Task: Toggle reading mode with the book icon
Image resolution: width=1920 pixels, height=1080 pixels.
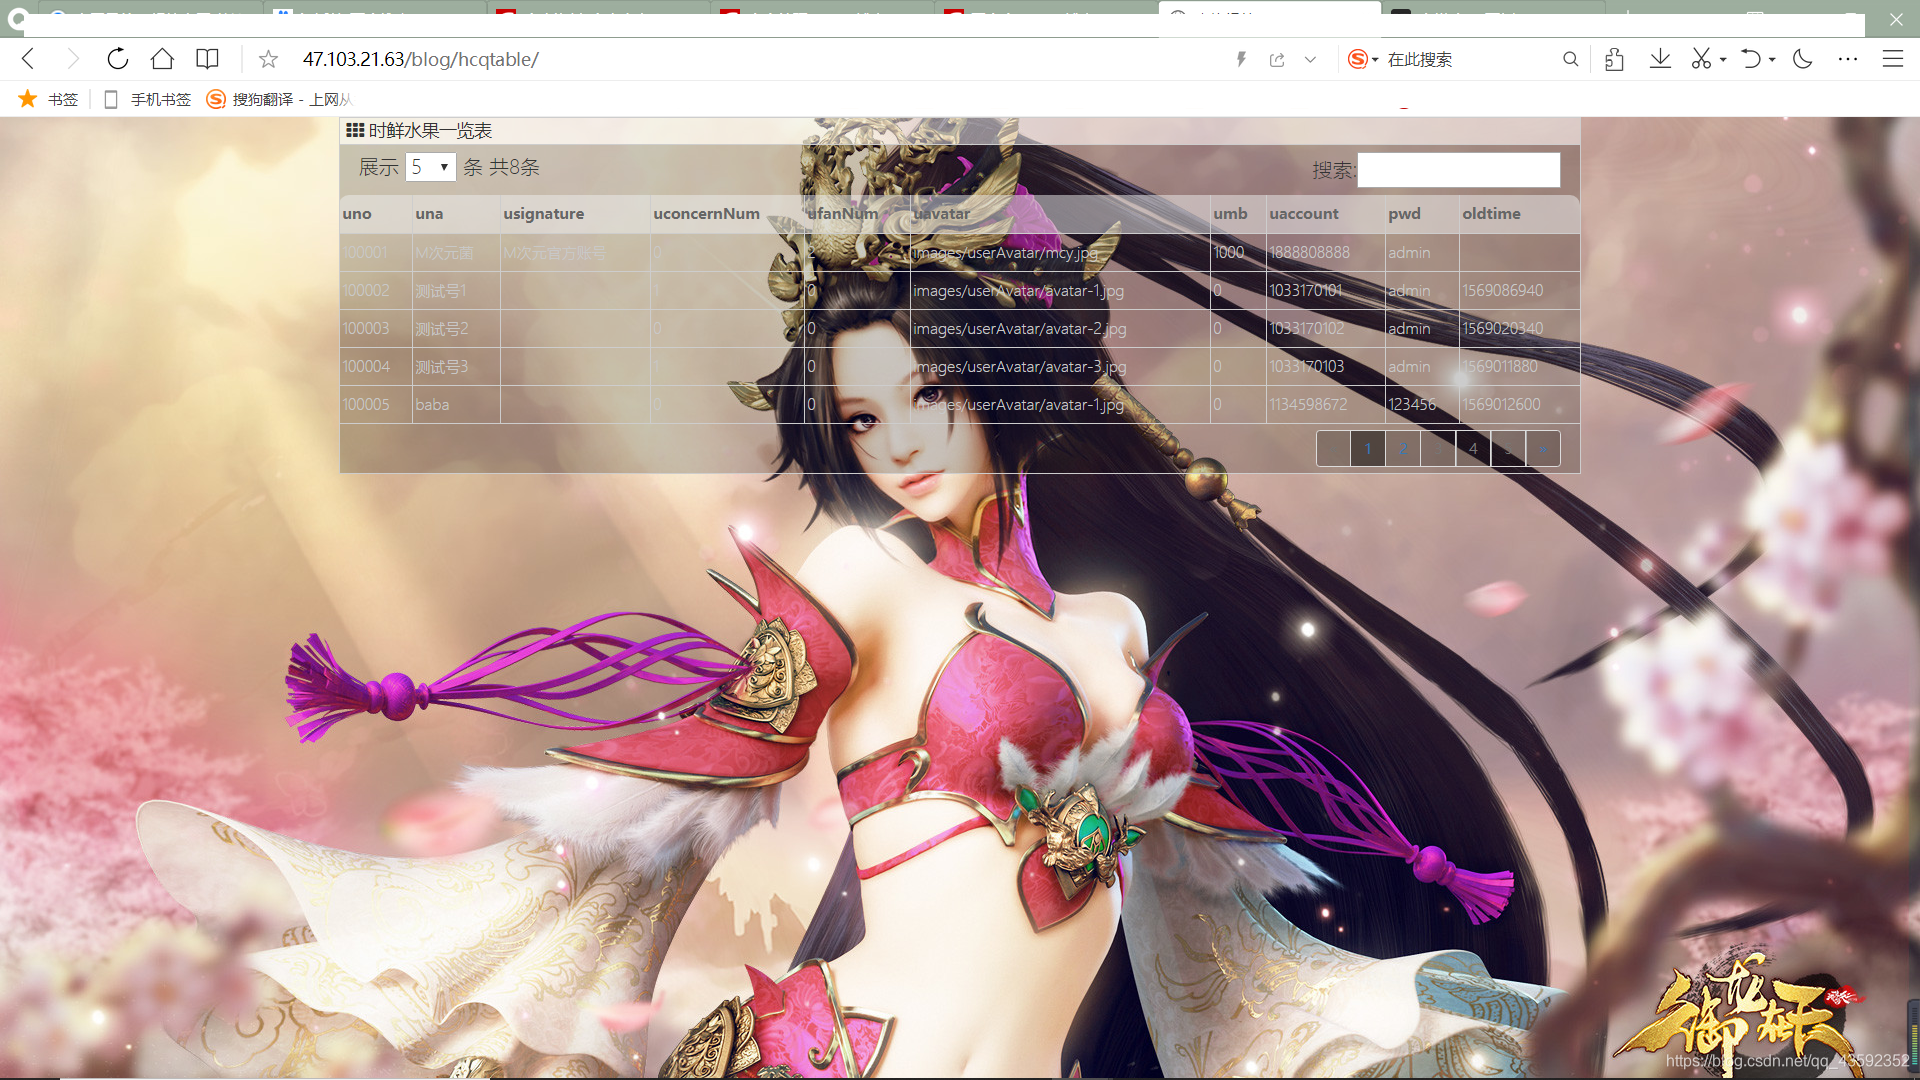Action: point(207,59)
